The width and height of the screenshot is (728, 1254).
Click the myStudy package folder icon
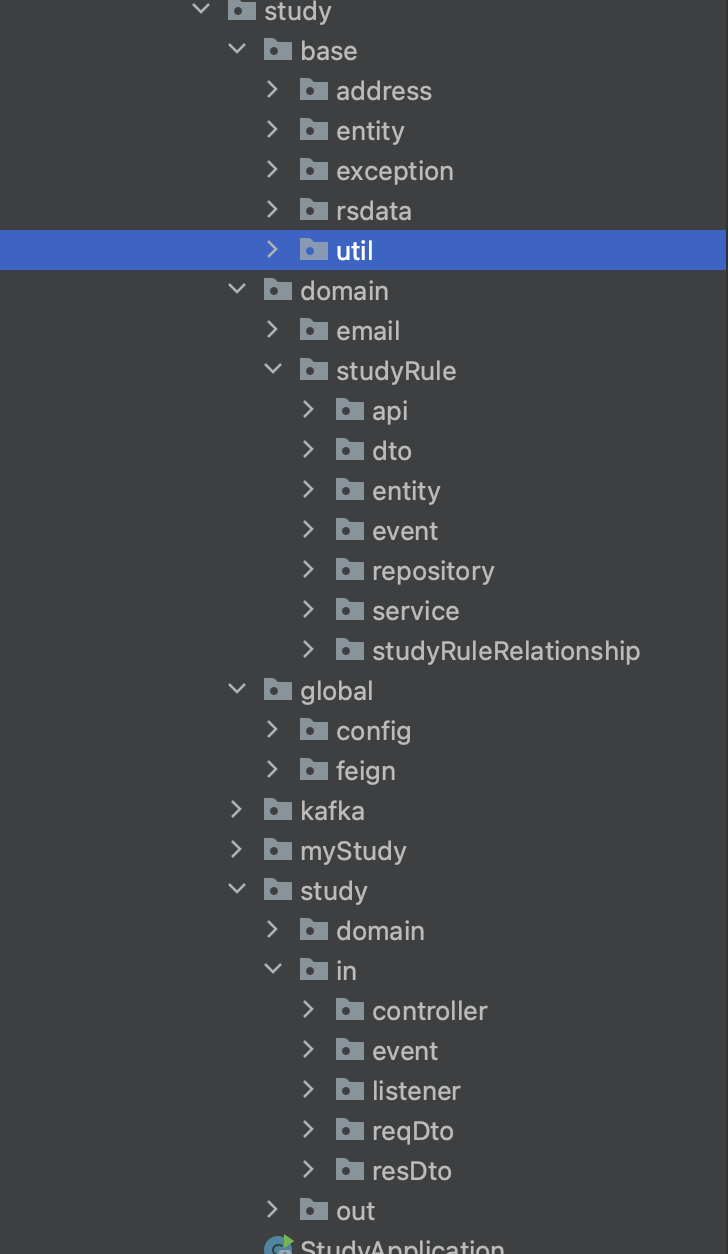(x=277, y=849)
